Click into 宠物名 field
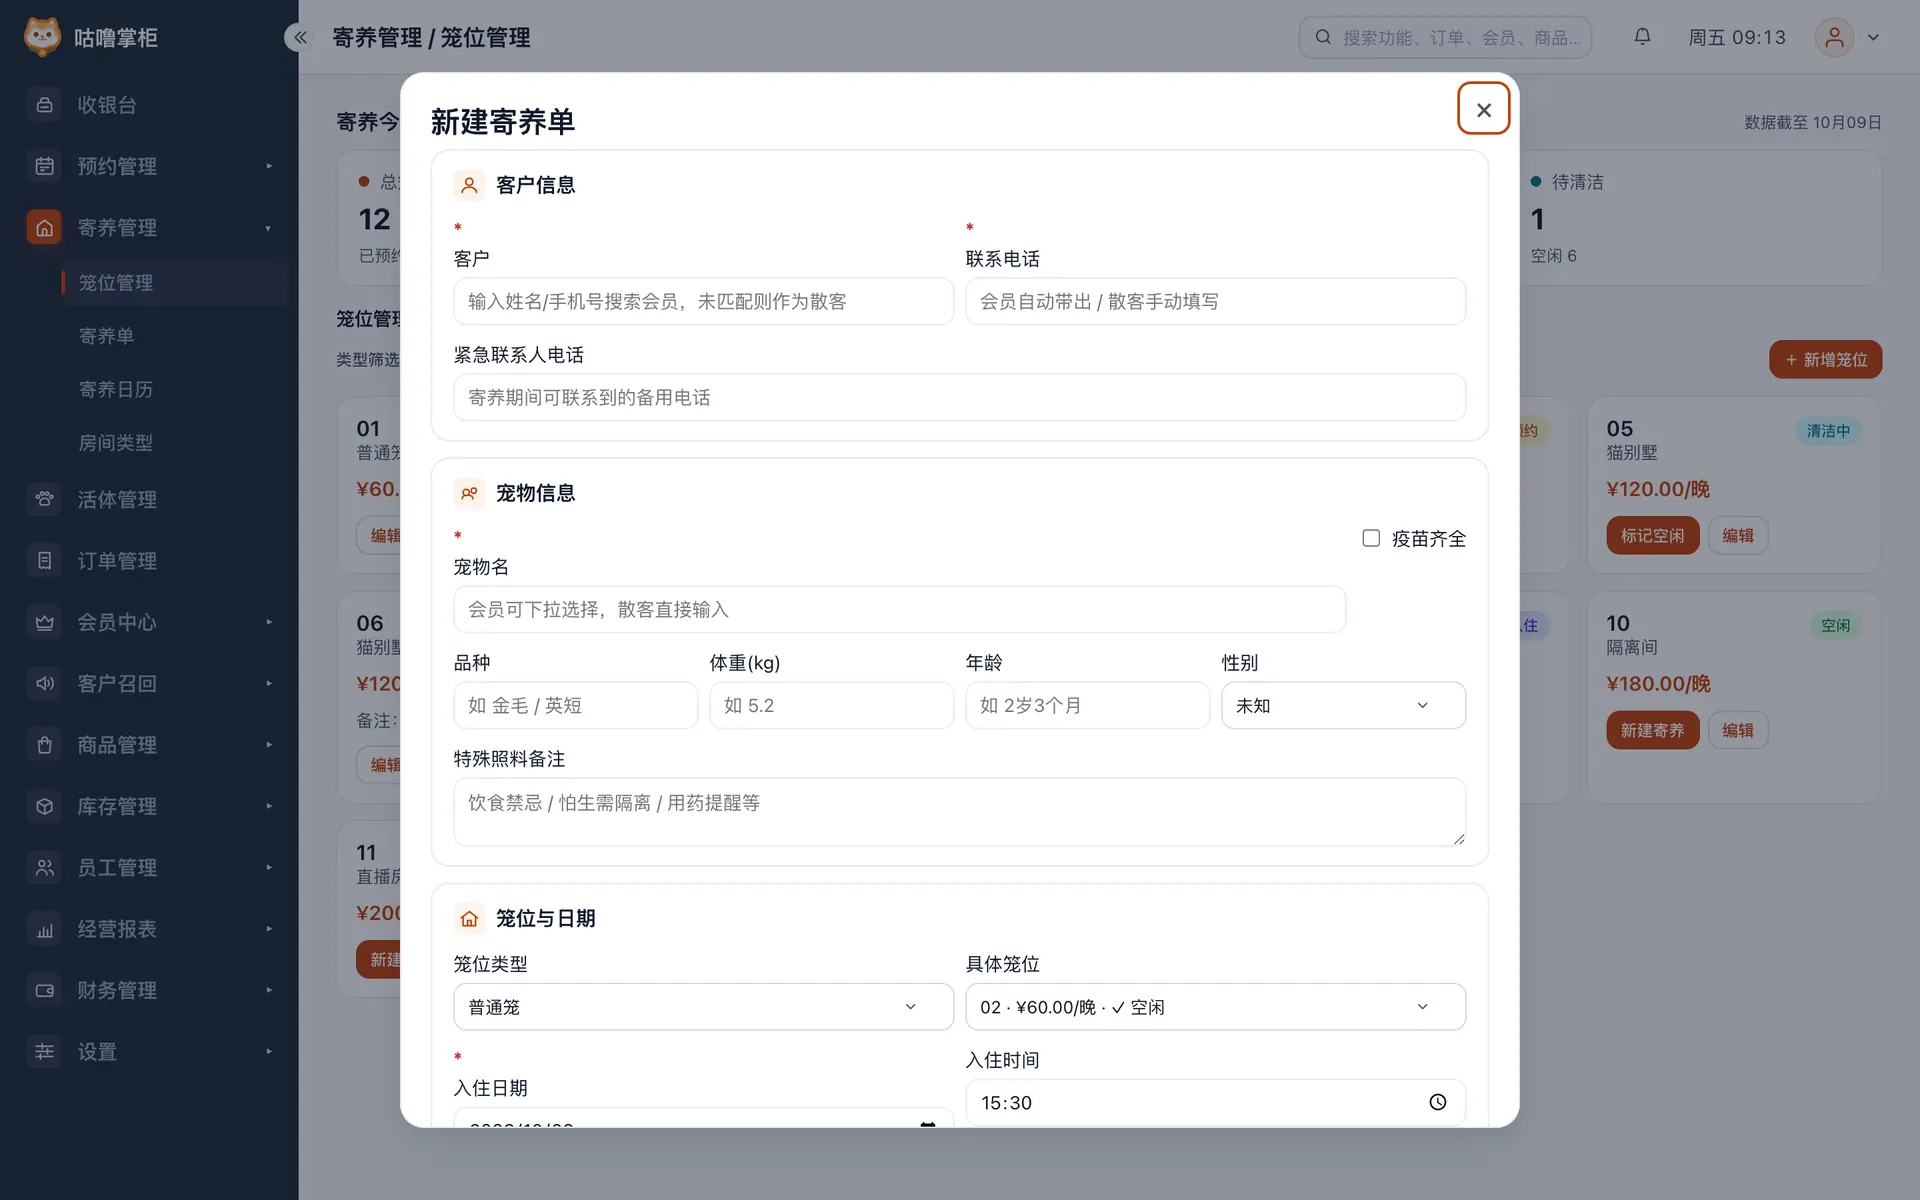The image size is (1920, 1200). pyautogui.click(x=899, y=609)
